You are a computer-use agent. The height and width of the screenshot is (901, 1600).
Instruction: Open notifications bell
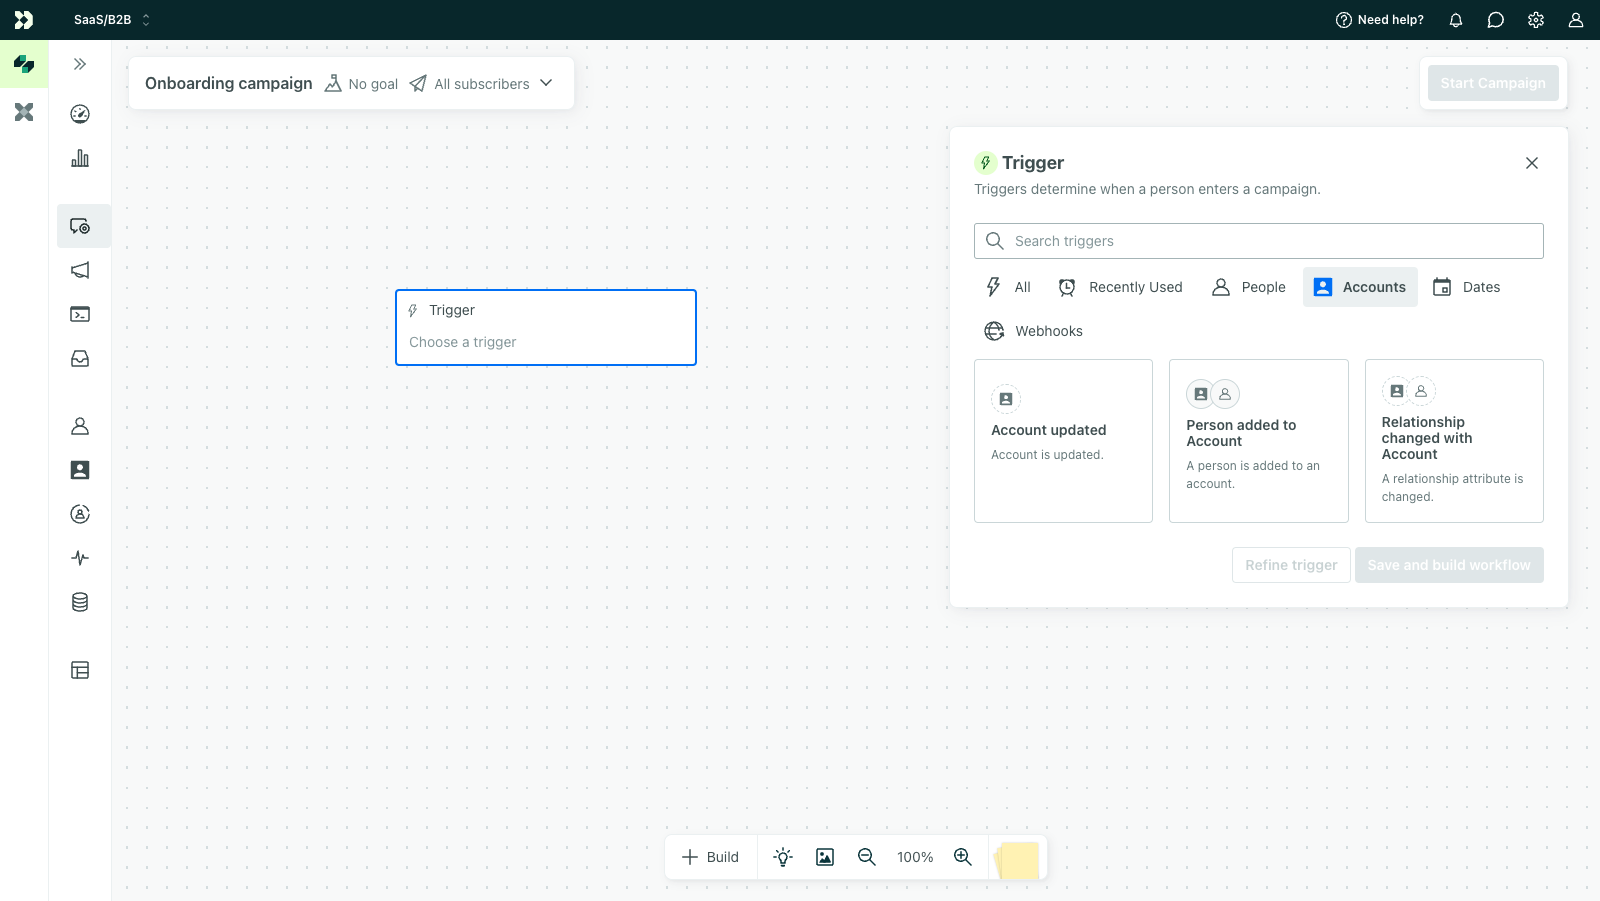[x=1456, y=20]
